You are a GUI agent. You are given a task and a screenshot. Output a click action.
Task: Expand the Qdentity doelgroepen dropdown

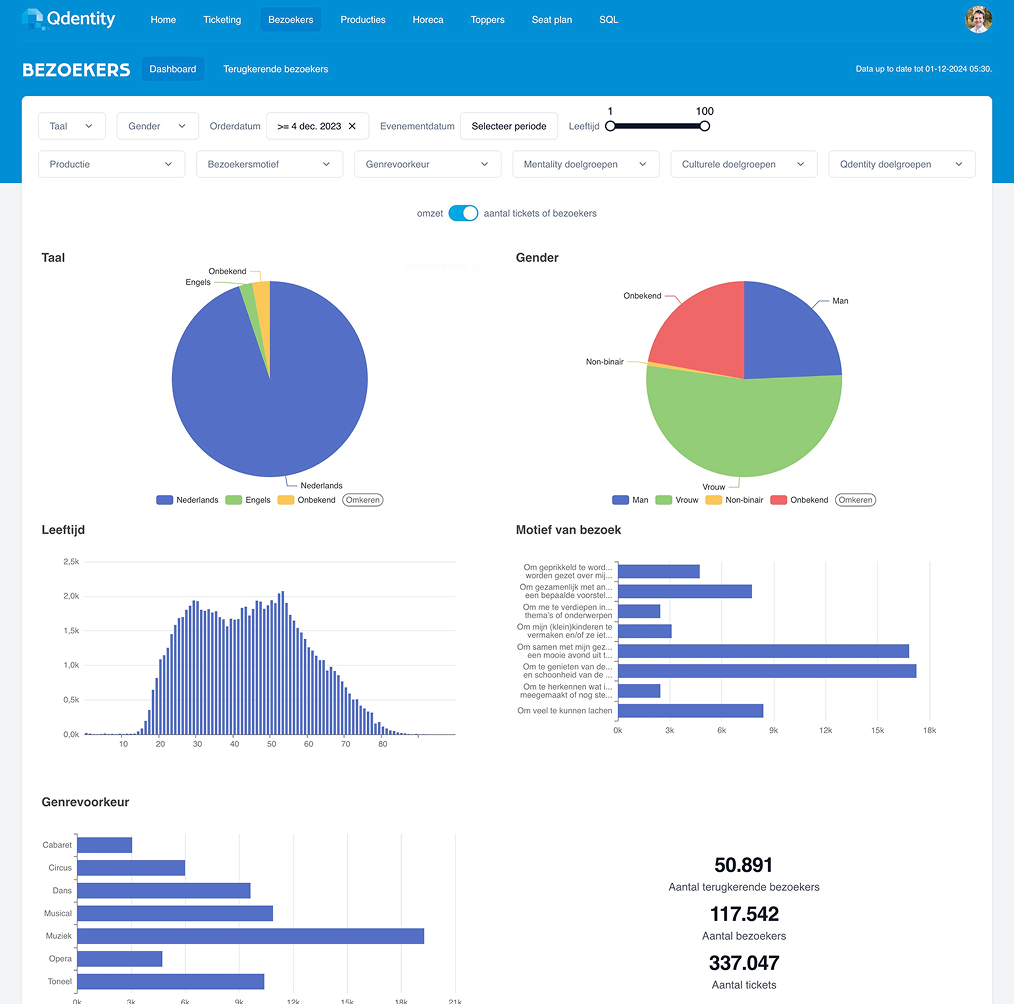901,164
